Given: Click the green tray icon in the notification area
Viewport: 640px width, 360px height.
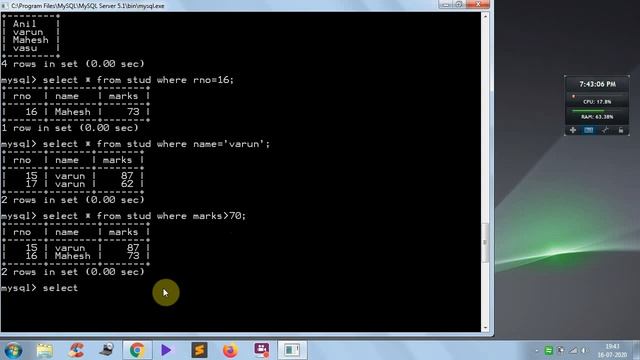Looking at the screenshot, I should point(549,351).
